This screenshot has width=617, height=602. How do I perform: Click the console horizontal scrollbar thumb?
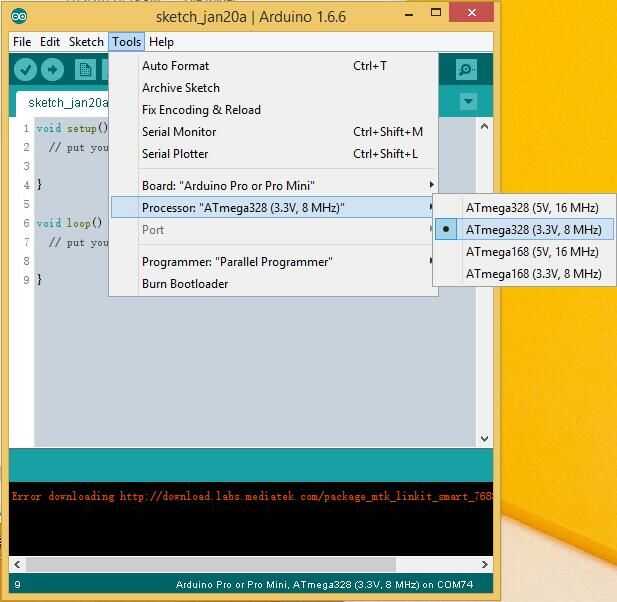[x=211, y=564]
